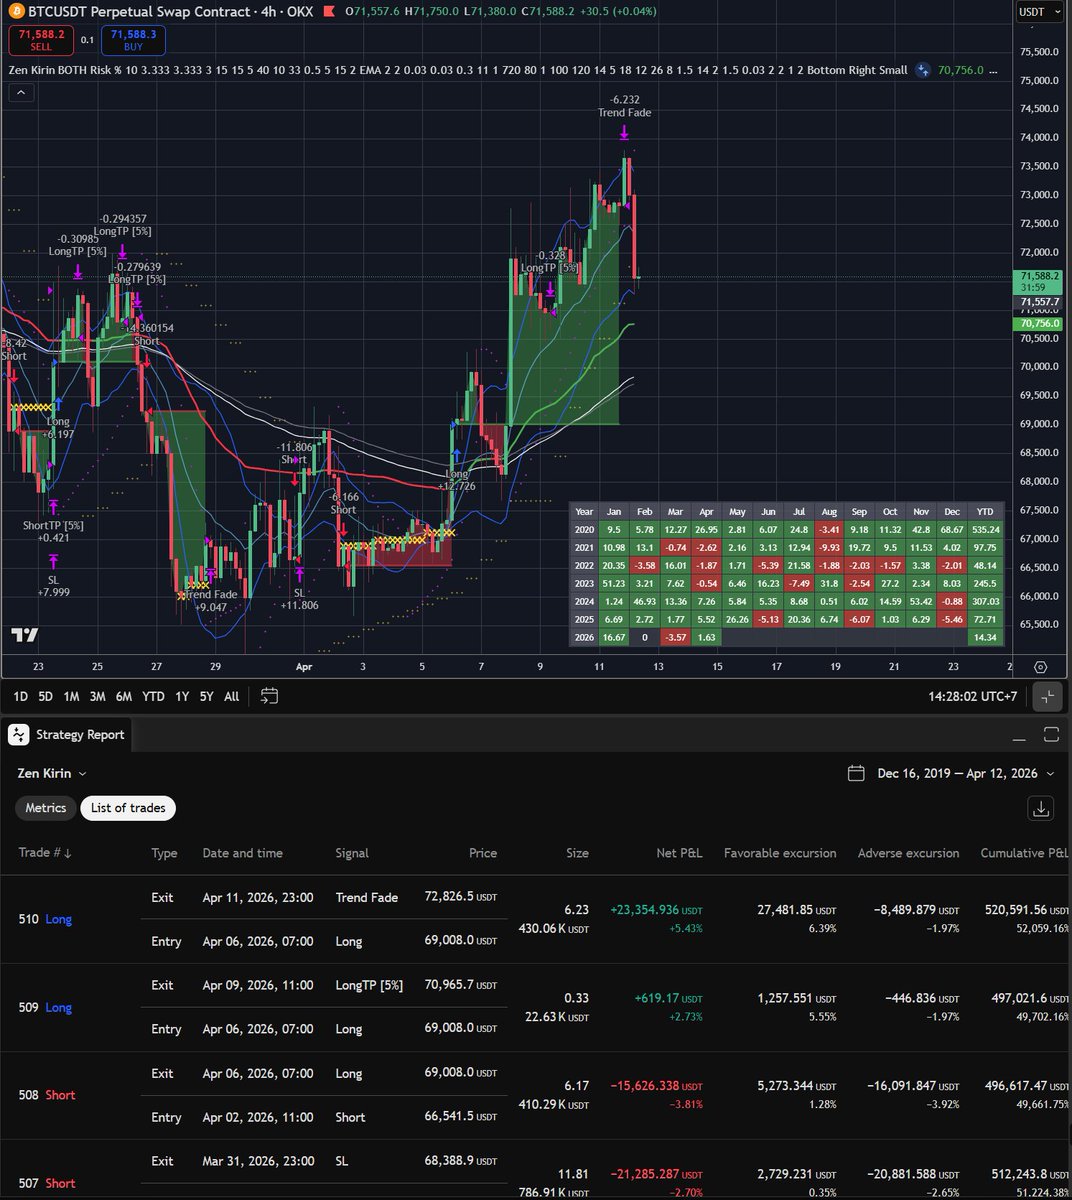Viewport: 1072px width, 1200px height.
Task: Click the blue BUY 71,588.3 button
Action: point(133,40)
